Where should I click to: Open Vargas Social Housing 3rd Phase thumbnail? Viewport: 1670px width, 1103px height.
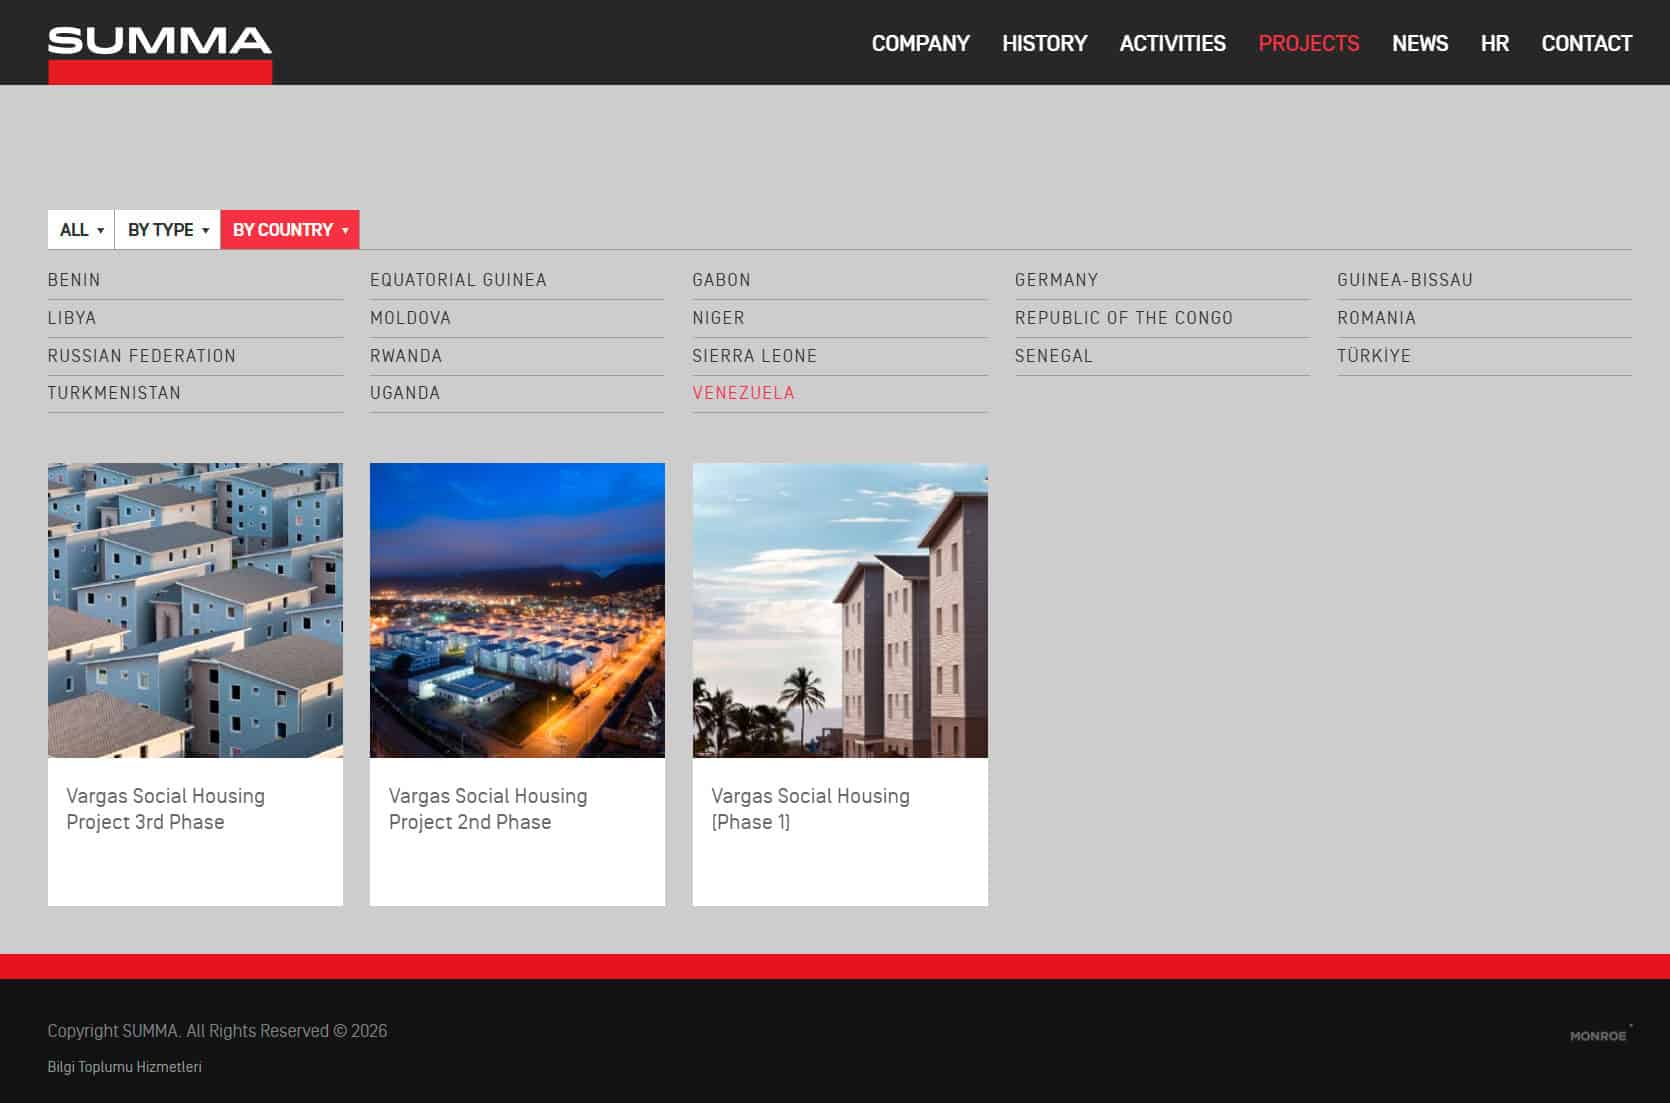click(195, 610)
